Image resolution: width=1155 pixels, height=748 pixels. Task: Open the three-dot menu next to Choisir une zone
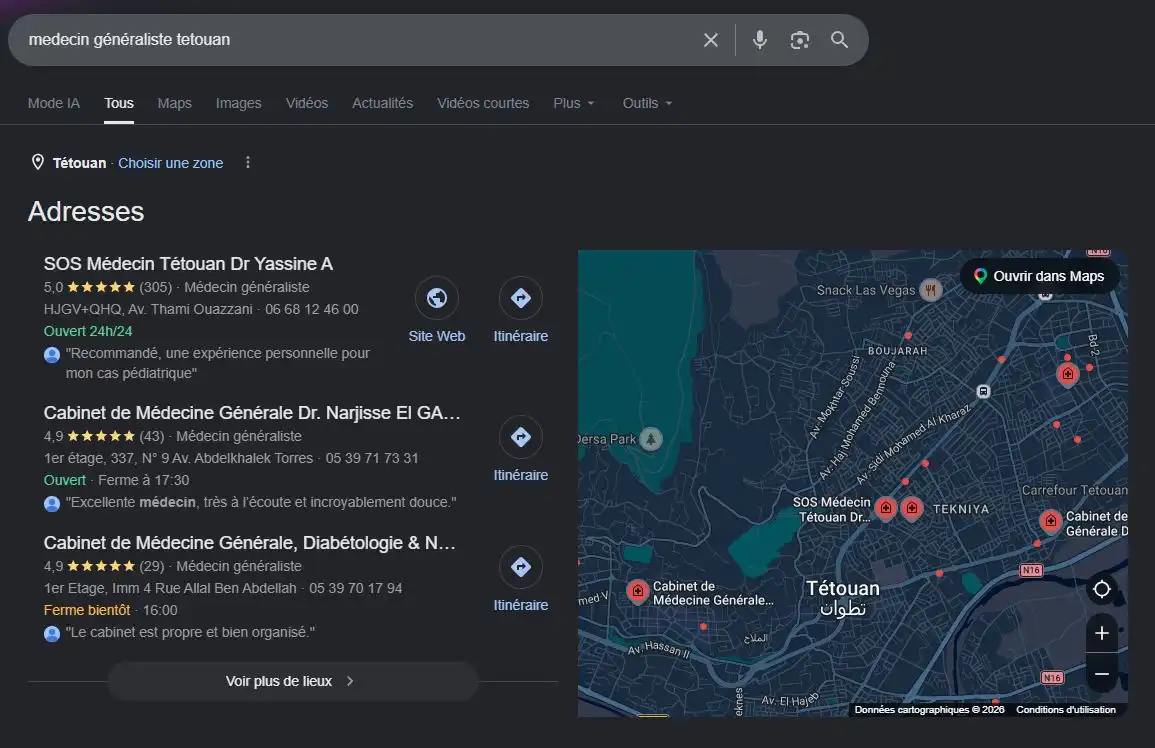pos(248,162)
